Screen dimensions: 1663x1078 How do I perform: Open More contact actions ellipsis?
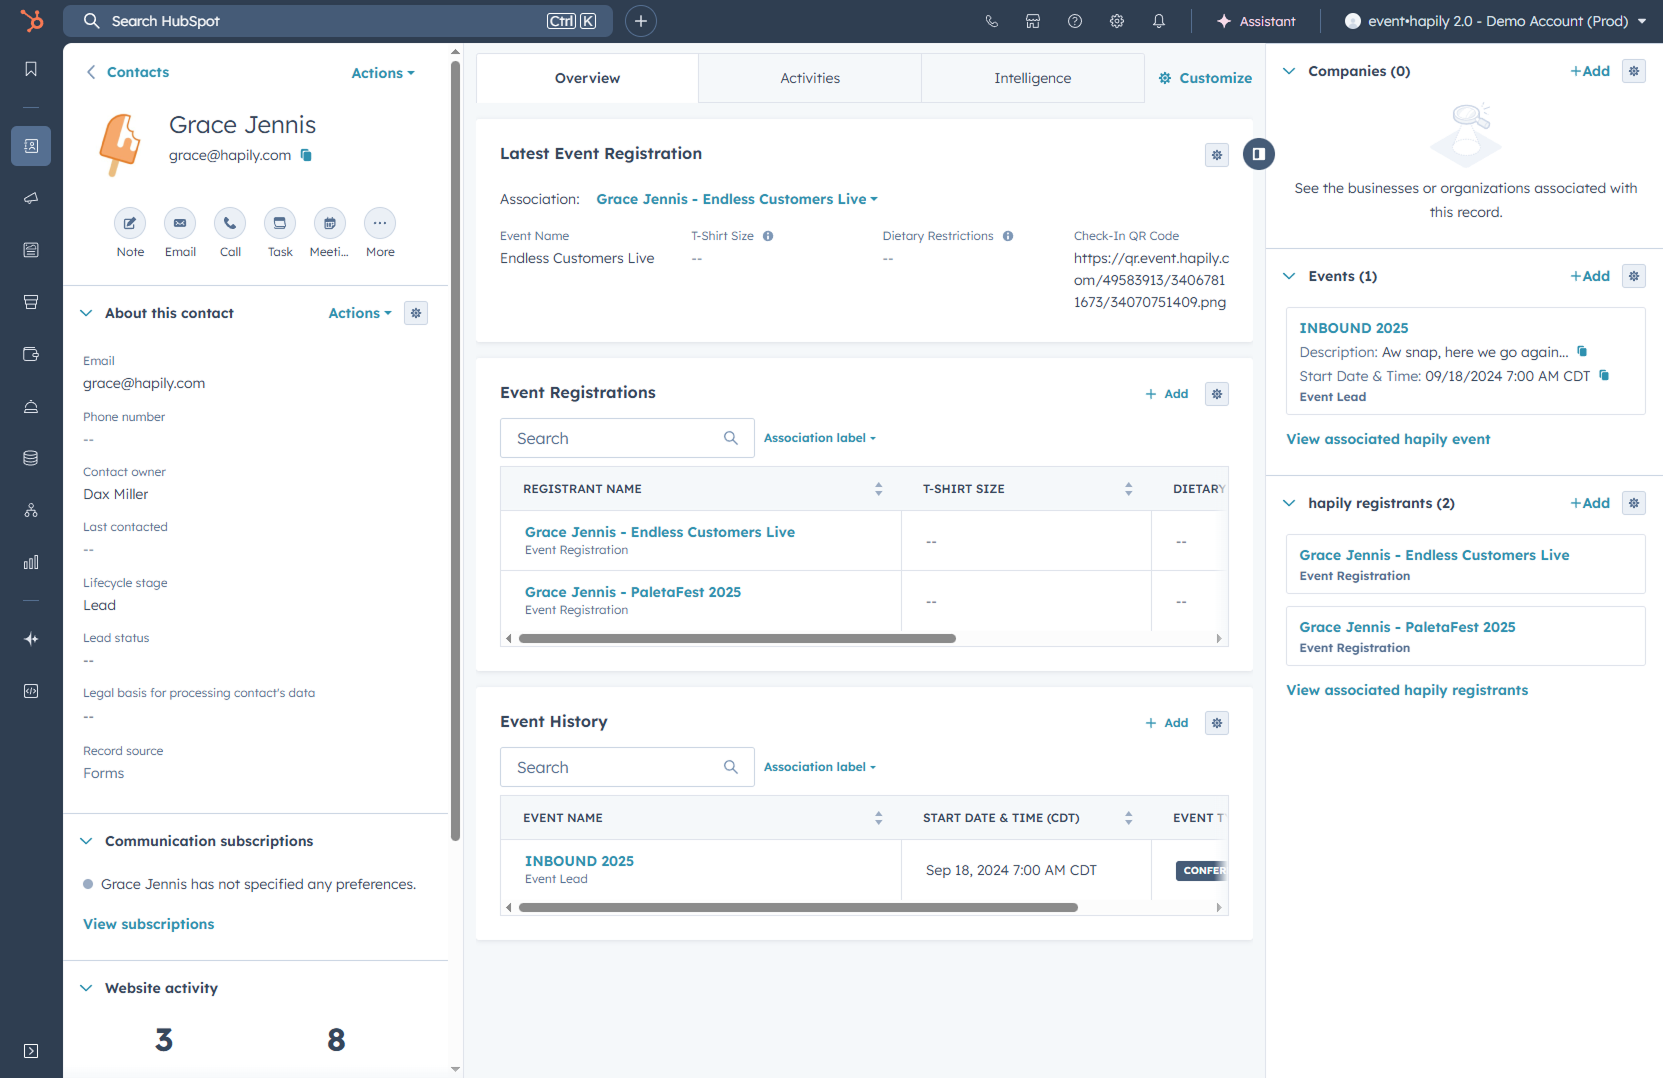coord(380,223)
